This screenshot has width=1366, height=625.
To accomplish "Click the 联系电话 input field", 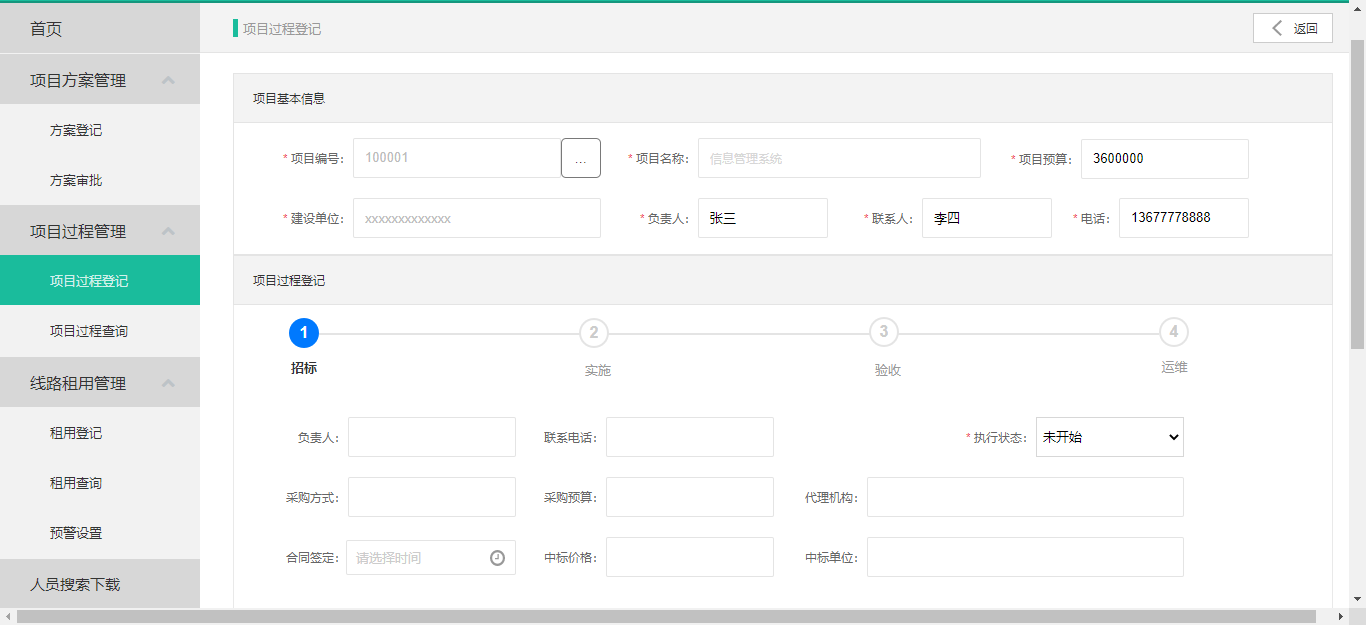I will (690, 437).
